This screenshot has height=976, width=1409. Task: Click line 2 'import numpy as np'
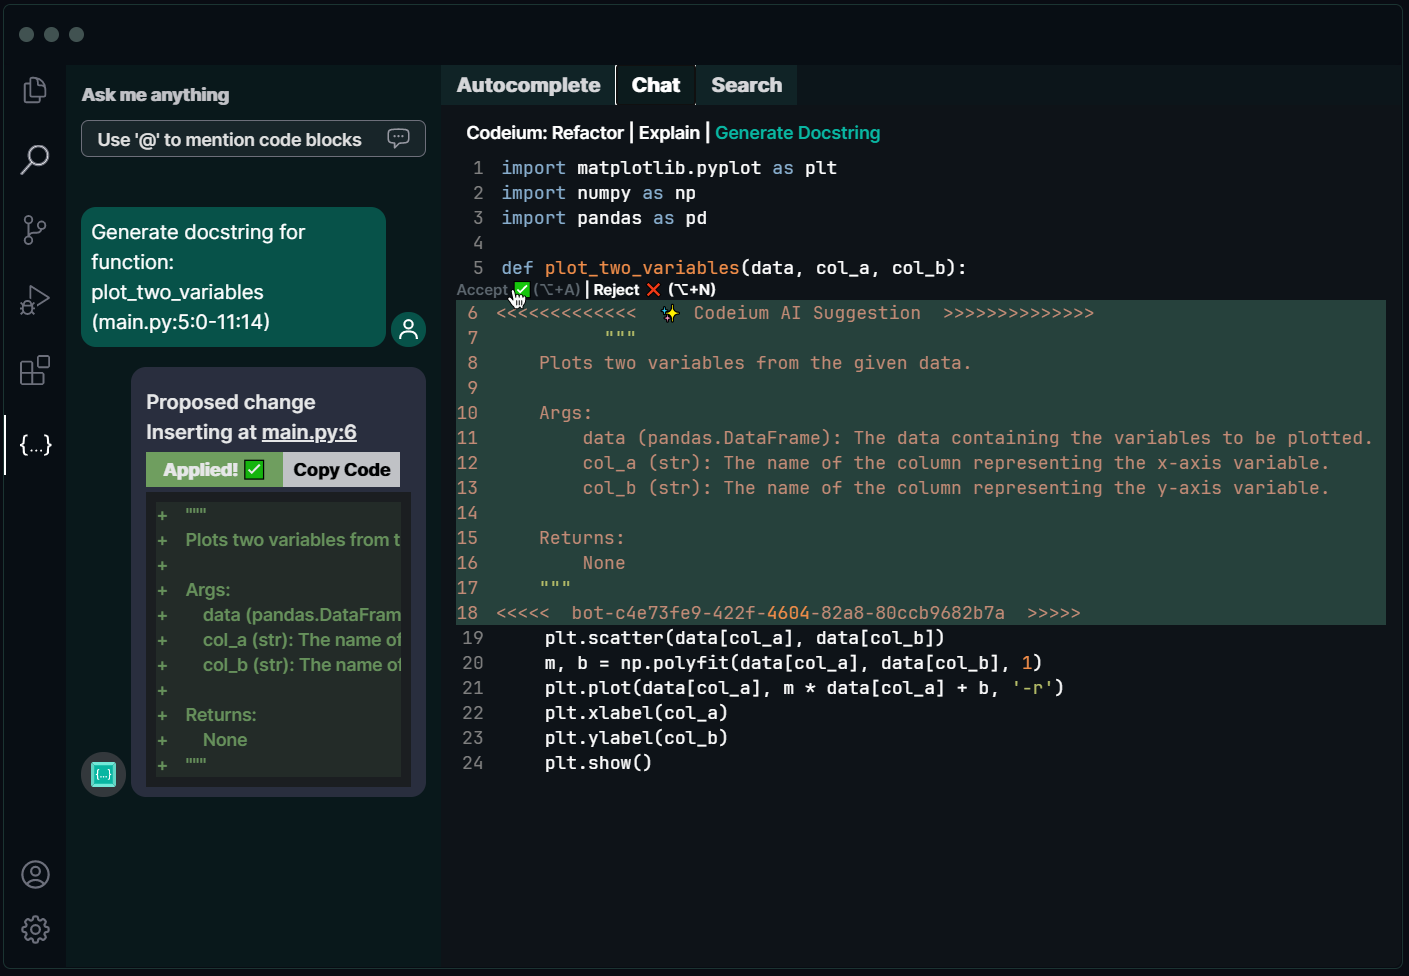coord(598,193)
